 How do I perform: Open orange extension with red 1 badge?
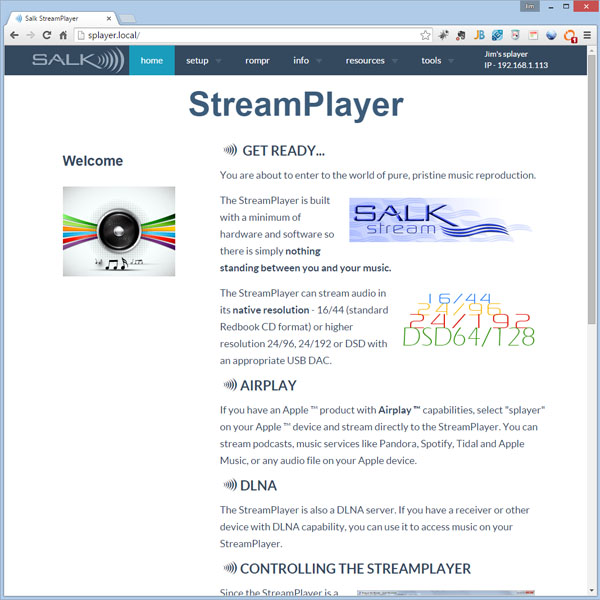pyautogui.click(x=570, y=36)
